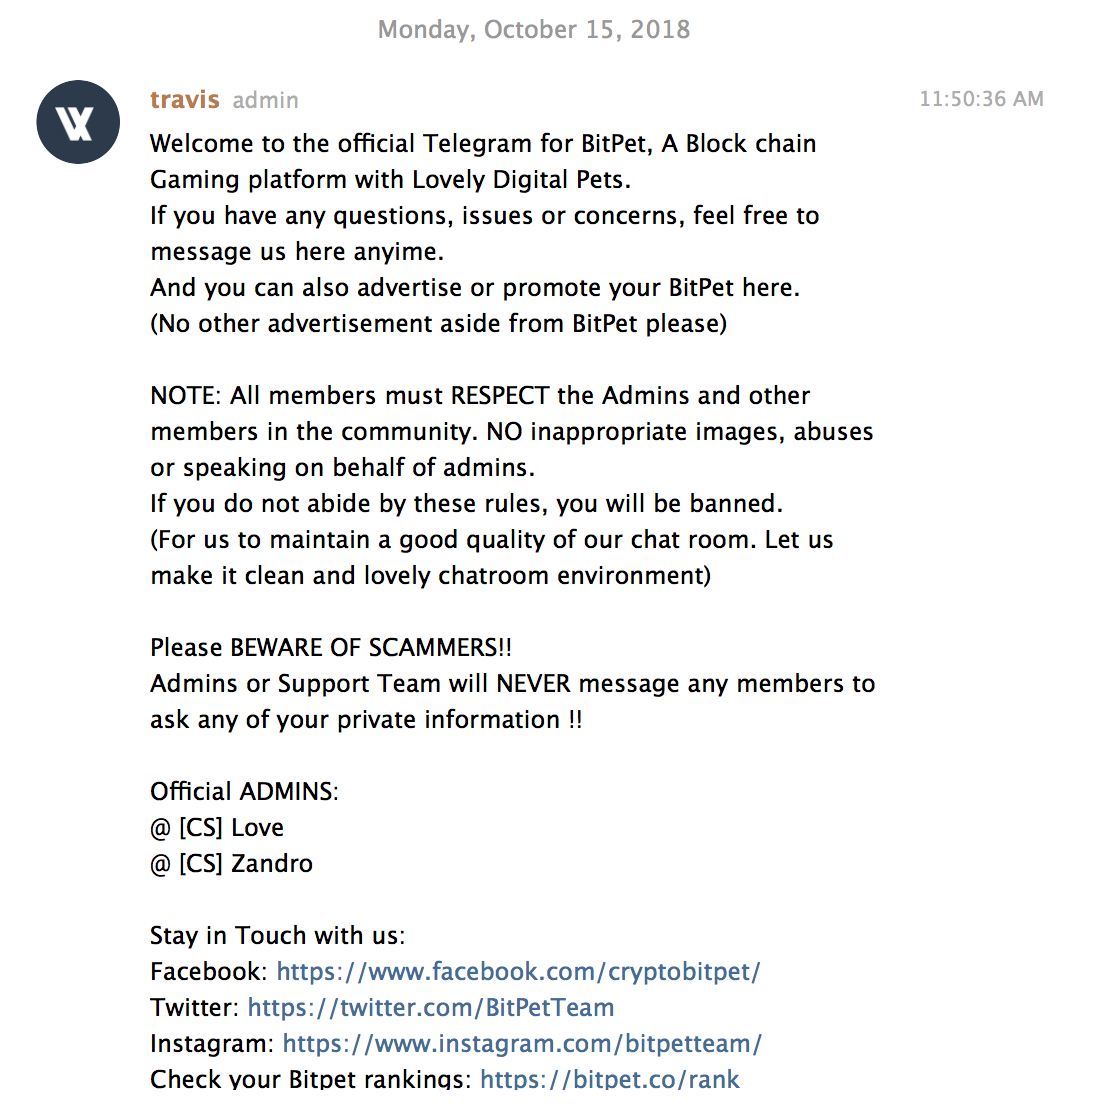1098x1104 pixels.
Task: Click the Monday, October 15, 2018 date header
Action: 534,30
